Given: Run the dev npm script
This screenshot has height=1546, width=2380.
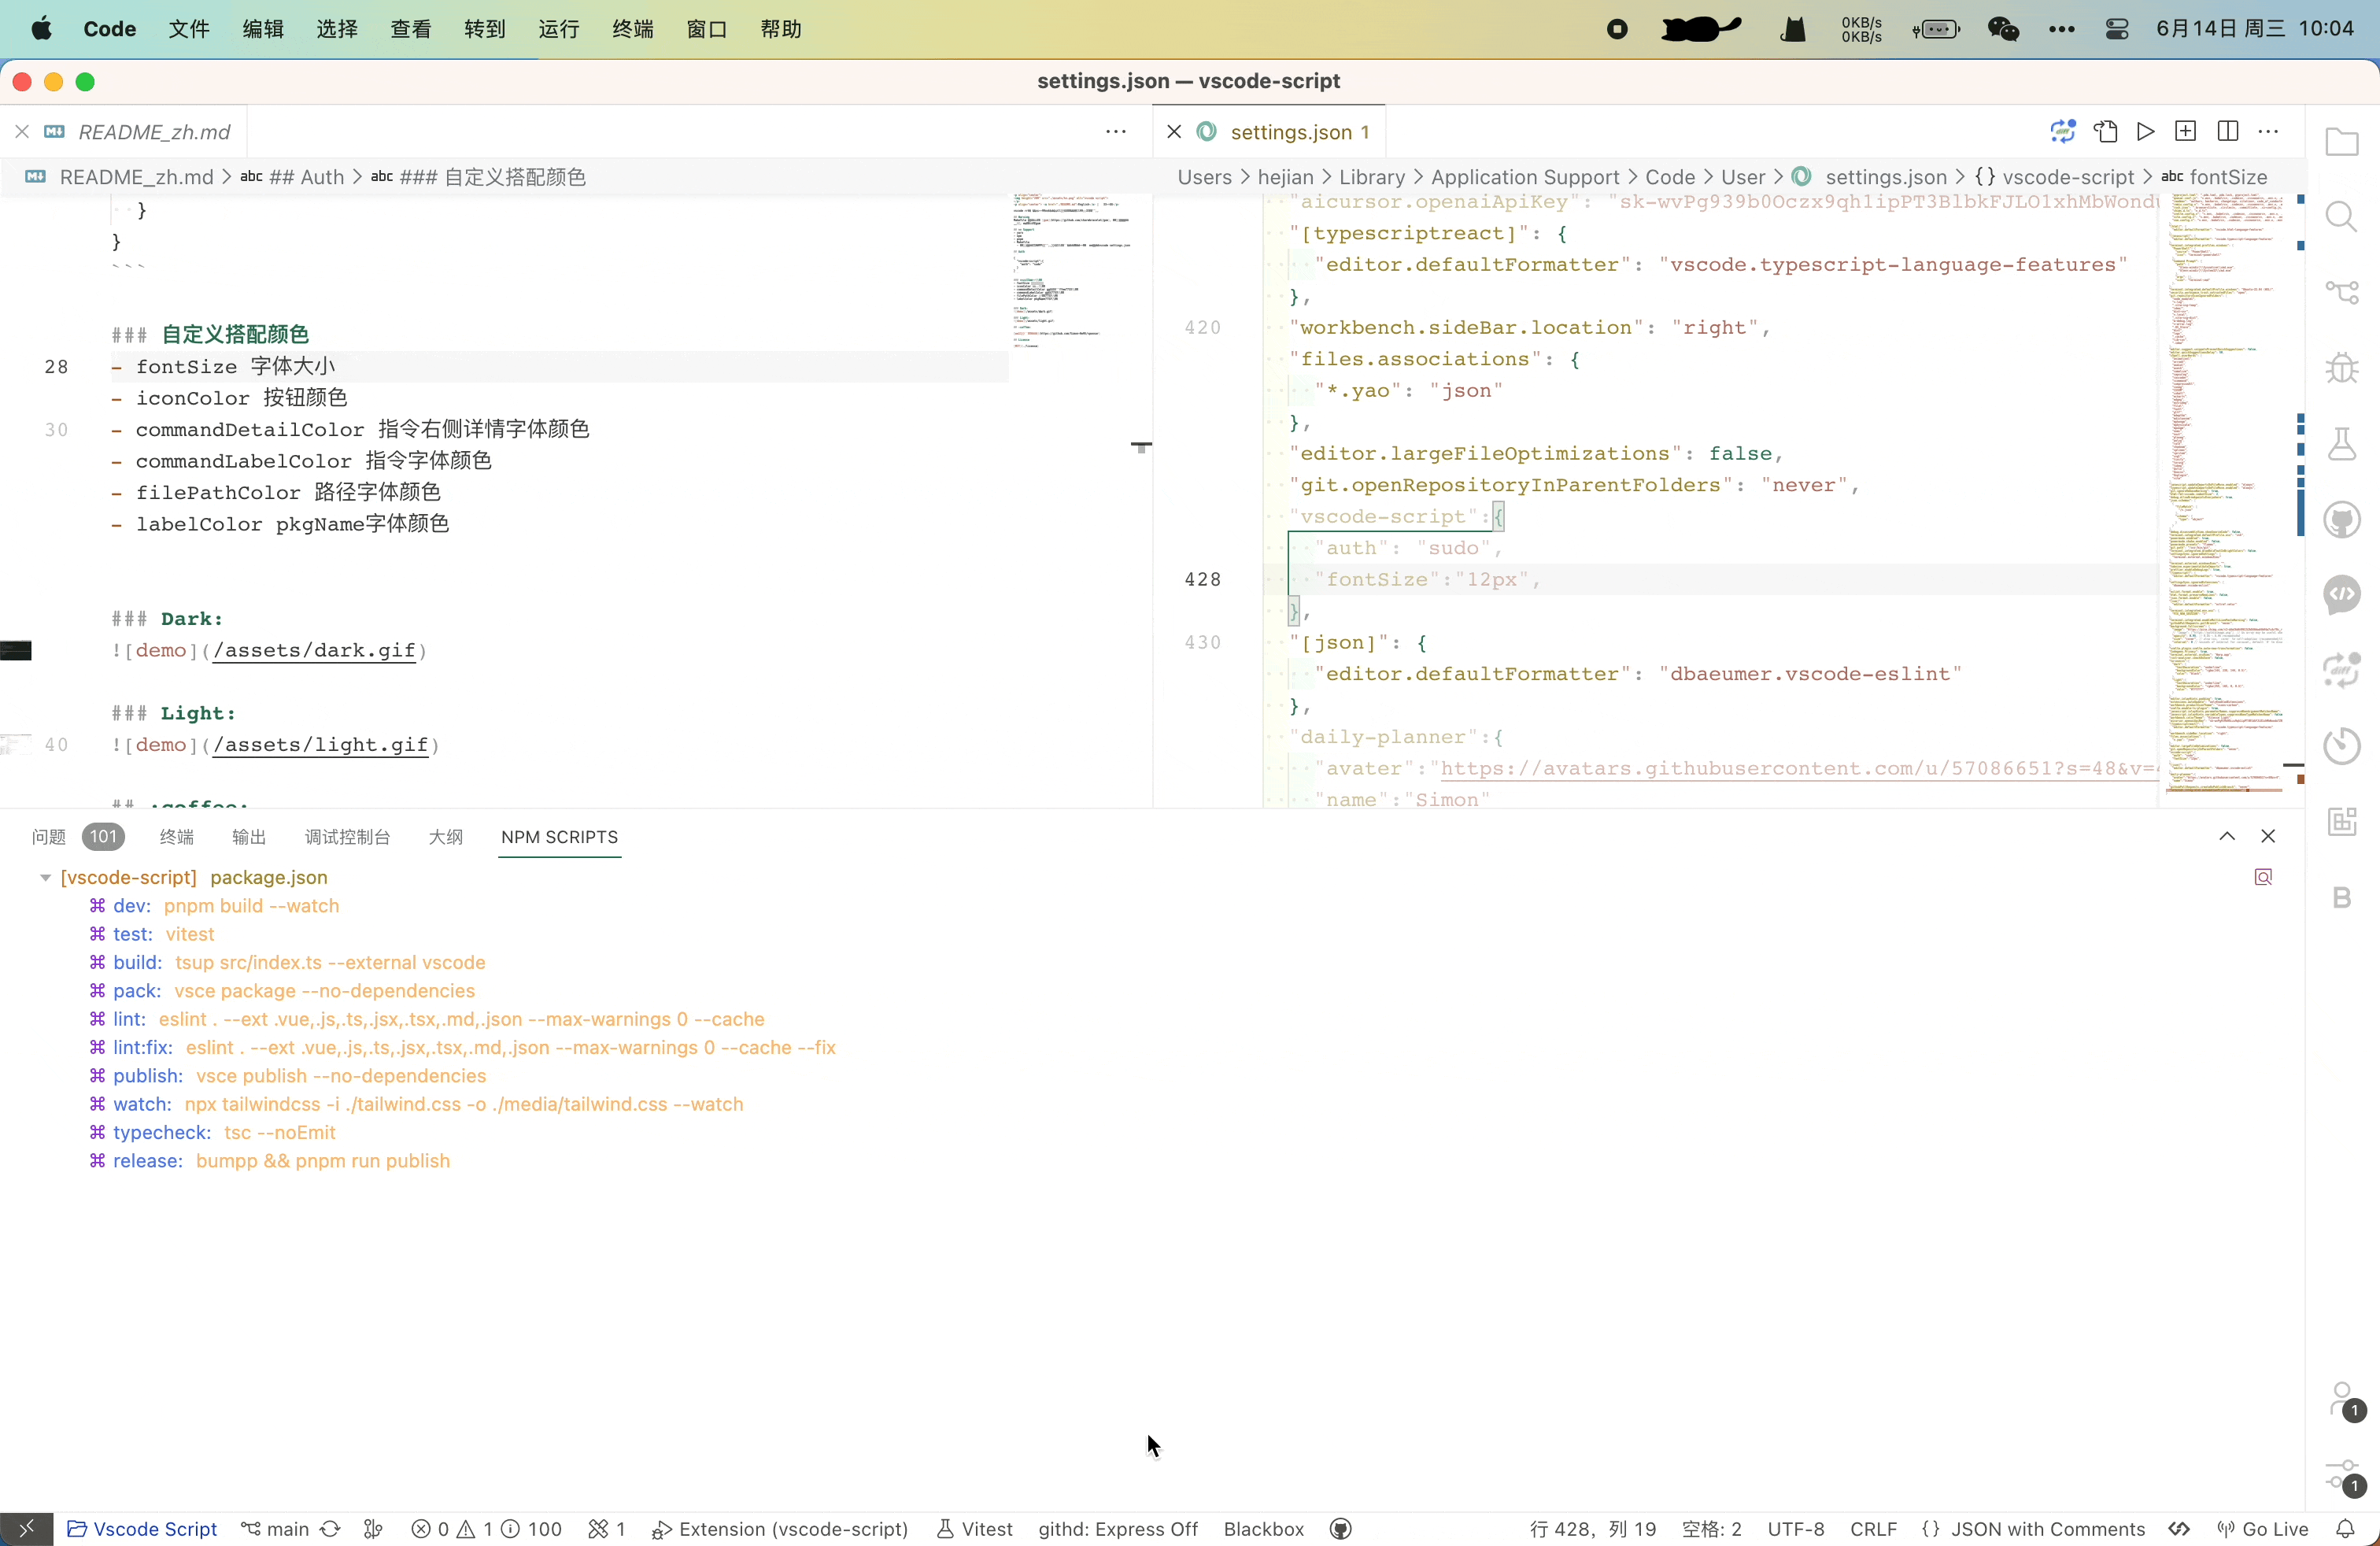Looking at the screenshot, I should click(x=214, y=906).
